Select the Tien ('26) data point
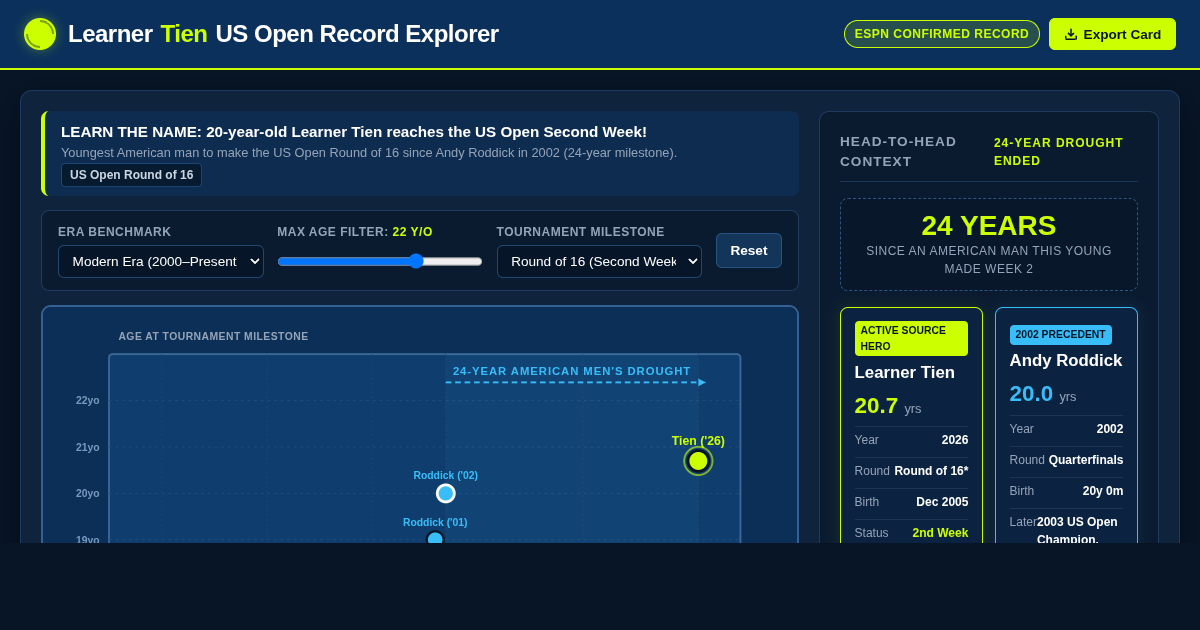The image size is (1200, 630). click(x=698, y=461)
